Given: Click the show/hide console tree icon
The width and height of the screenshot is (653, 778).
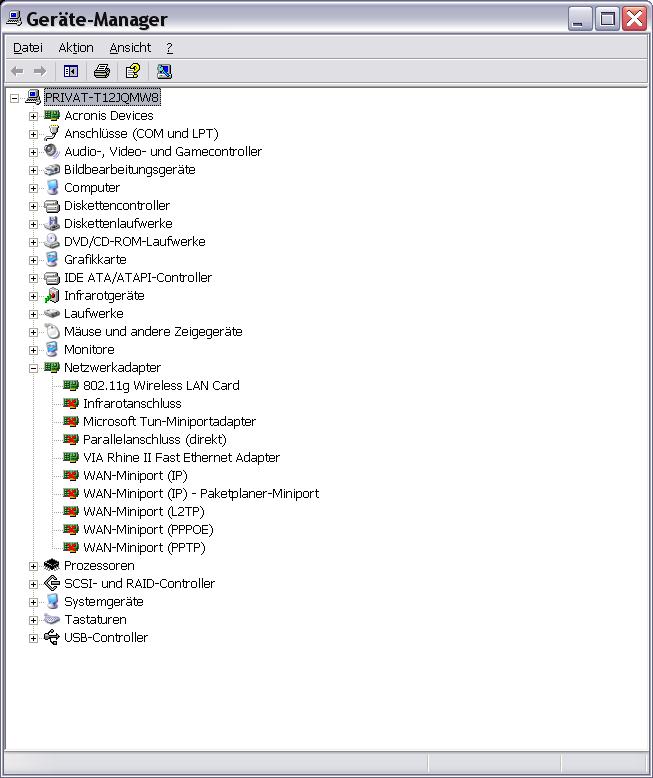Looking at the screenshot, I should point(71,71).
